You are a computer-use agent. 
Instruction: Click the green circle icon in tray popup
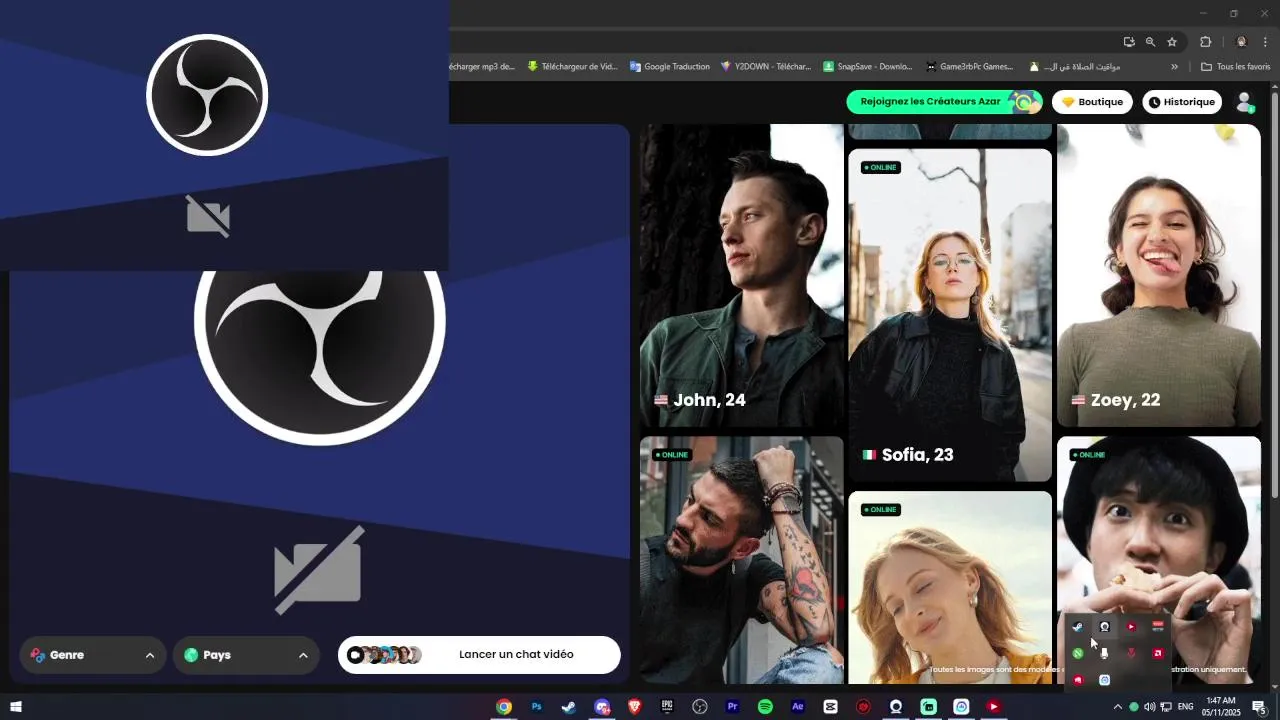(1078, 653)
